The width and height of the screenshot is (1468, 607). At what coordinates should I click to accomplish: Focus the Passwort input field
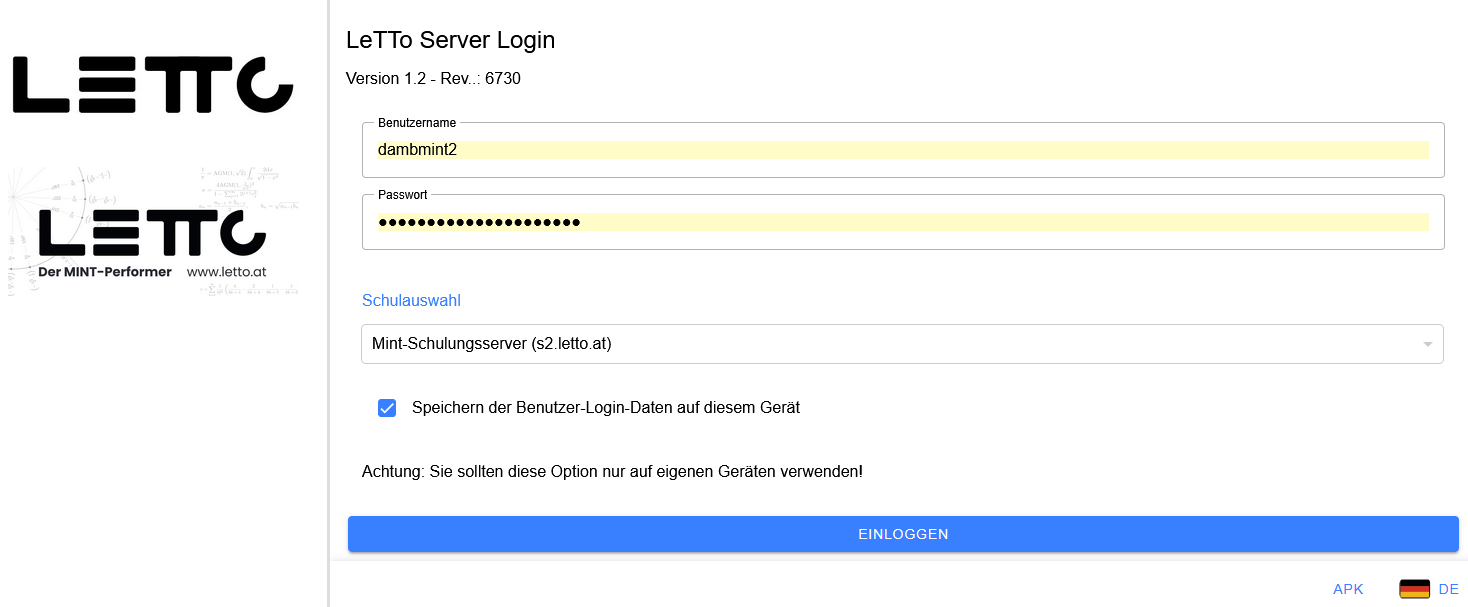(900, 222)
